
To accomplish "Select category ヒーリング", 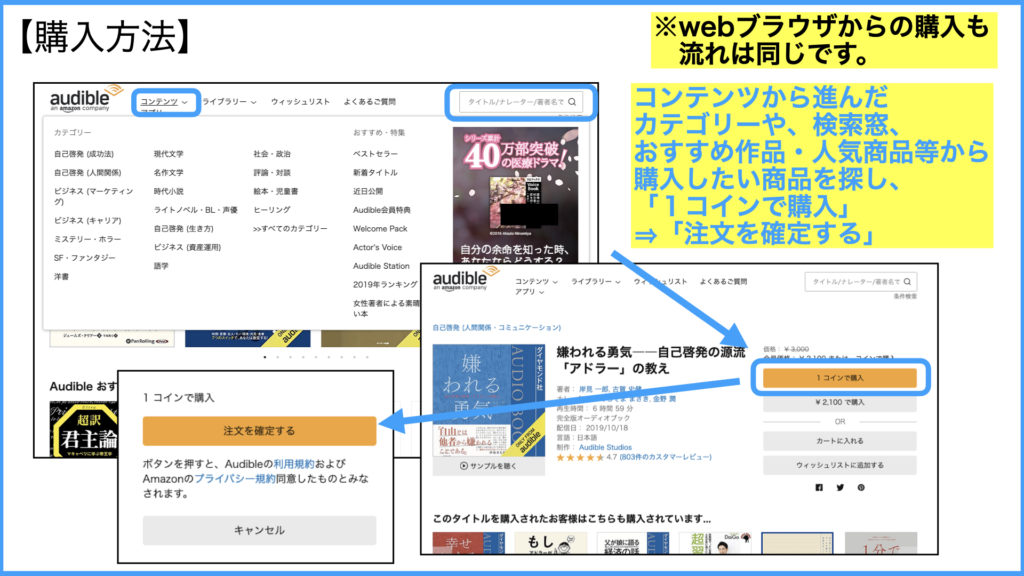I will 272,210.
